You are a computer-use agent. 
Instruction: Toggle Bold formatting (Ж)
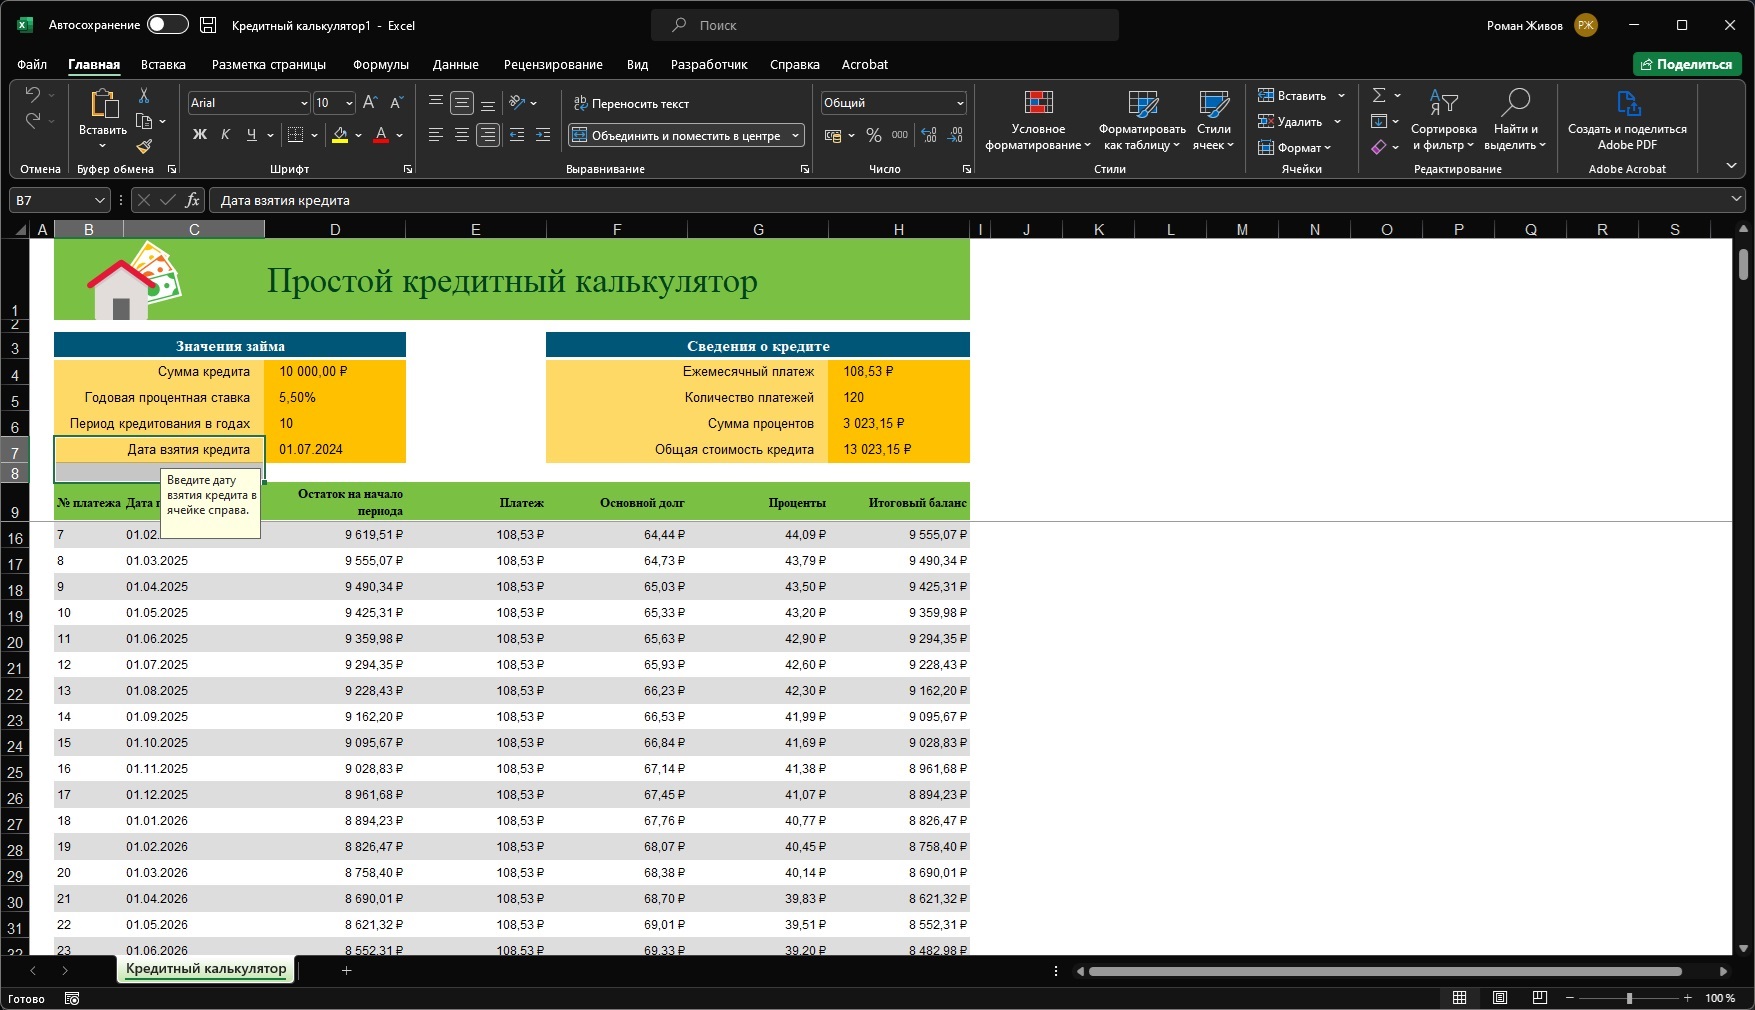(x=200, y=135)
